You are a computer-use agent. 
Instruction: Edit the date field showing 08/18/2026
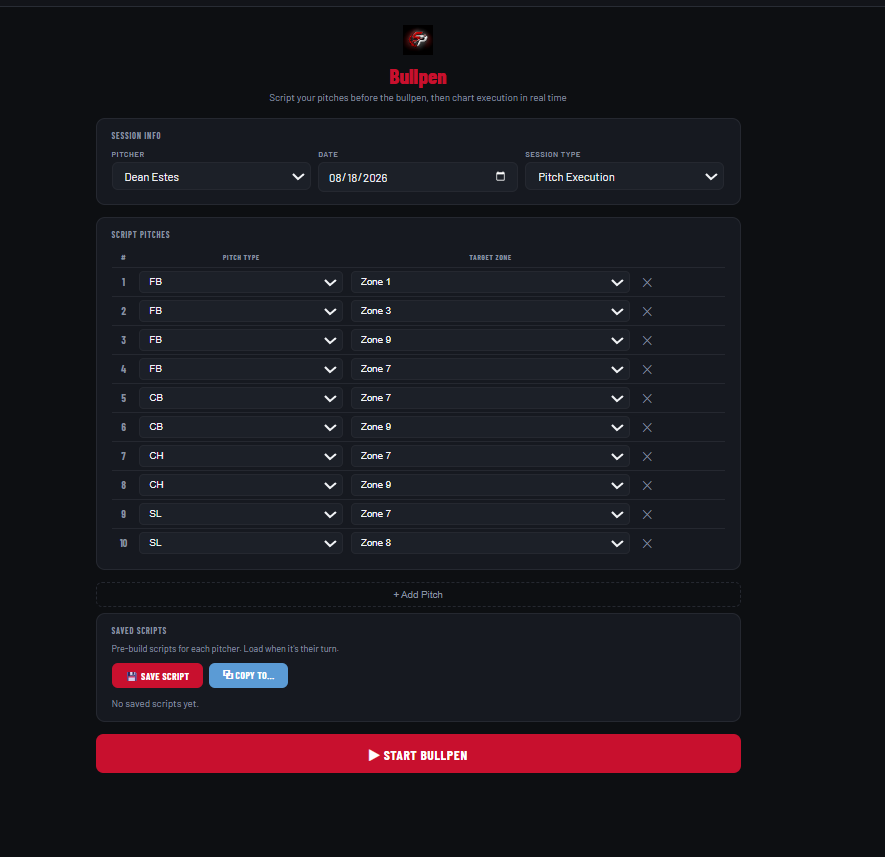(418, 177)
